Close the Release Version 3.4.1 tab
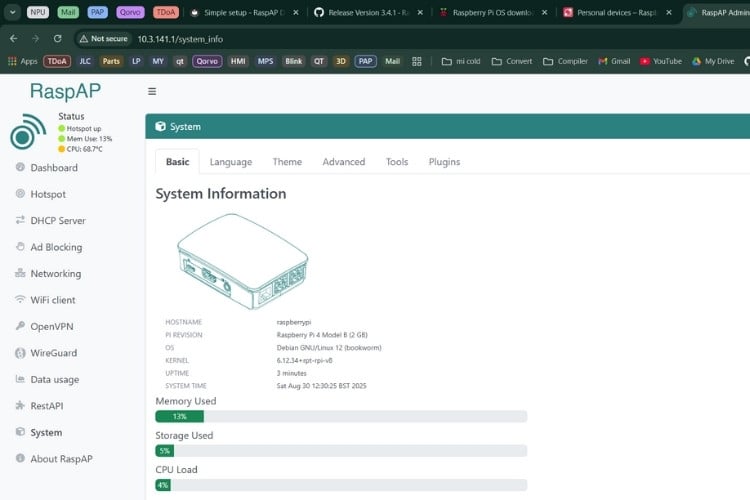Screen dimensions: 750x500 (420, 12)
